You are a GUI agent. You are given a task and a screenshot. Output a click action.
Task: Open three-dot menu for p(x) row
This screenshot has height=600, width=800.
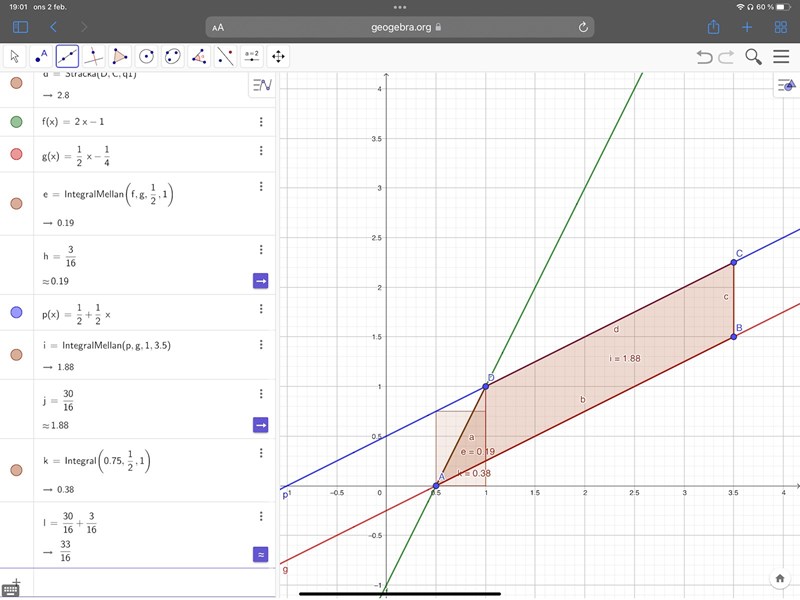click(261, 313)
